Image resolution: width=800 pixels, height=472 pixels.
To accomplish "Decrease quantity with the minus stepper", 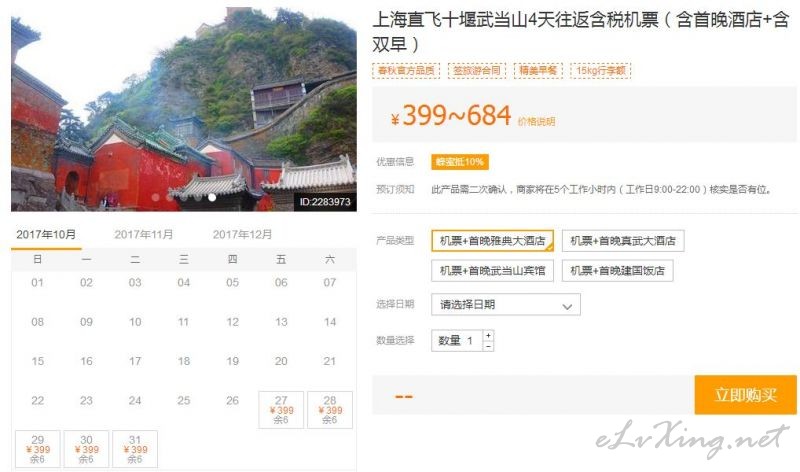I will pyautogui.click(x=488, y=346).
